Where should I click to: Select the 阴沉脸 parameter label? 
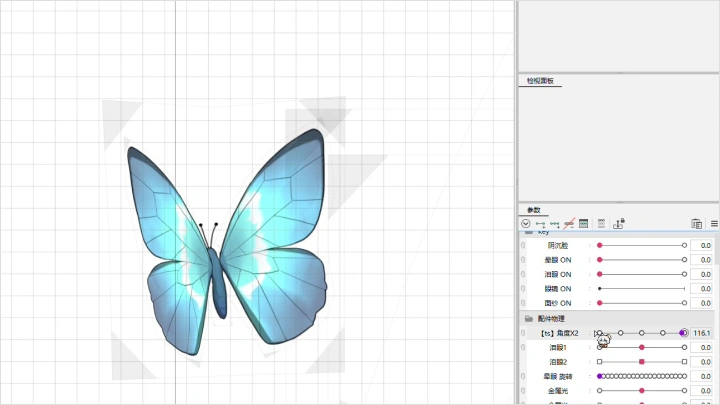click(x=558, y=246)
